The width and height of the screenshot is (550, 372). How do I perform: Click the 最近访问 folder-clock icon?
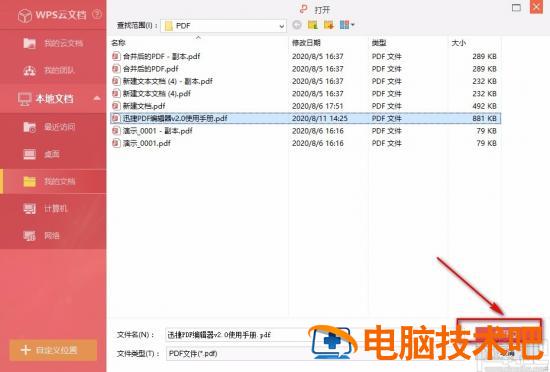tap(29, 127)
